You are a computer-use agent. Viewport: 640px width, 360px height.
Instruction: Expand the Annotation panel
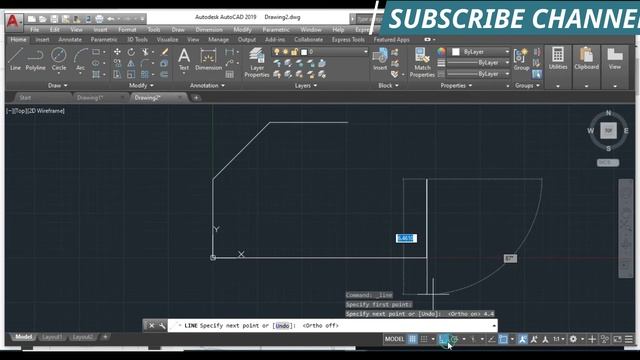[207, 85]
